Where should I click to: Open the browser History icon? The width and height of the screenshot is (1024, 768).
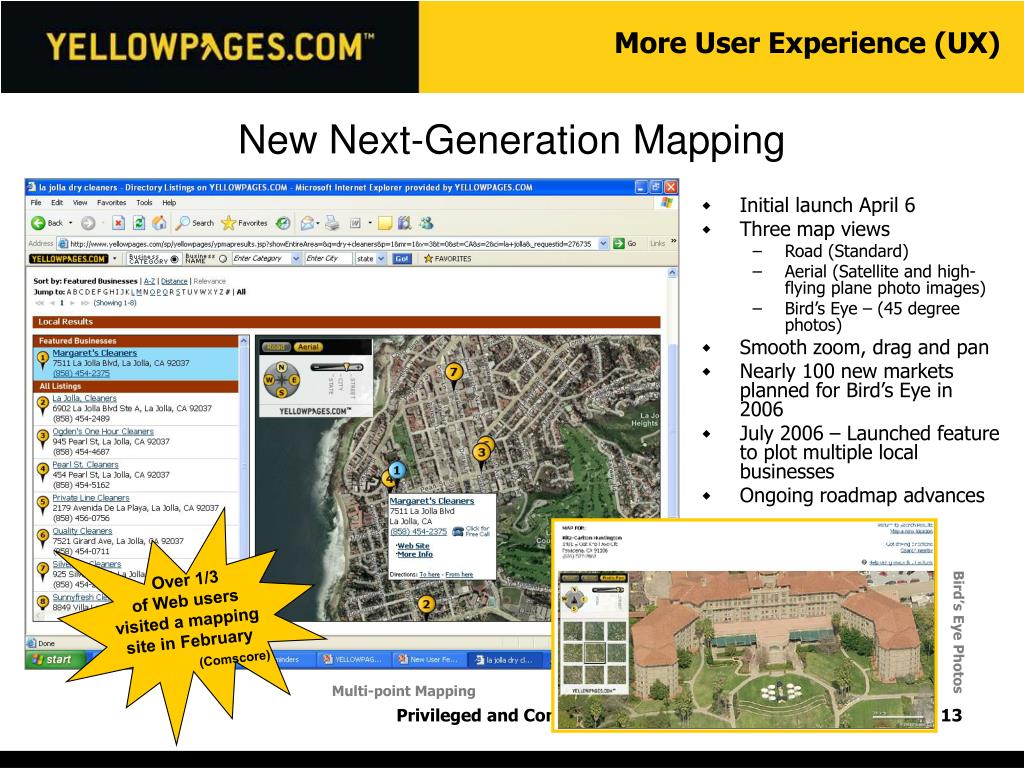click(x=283, y=223)
